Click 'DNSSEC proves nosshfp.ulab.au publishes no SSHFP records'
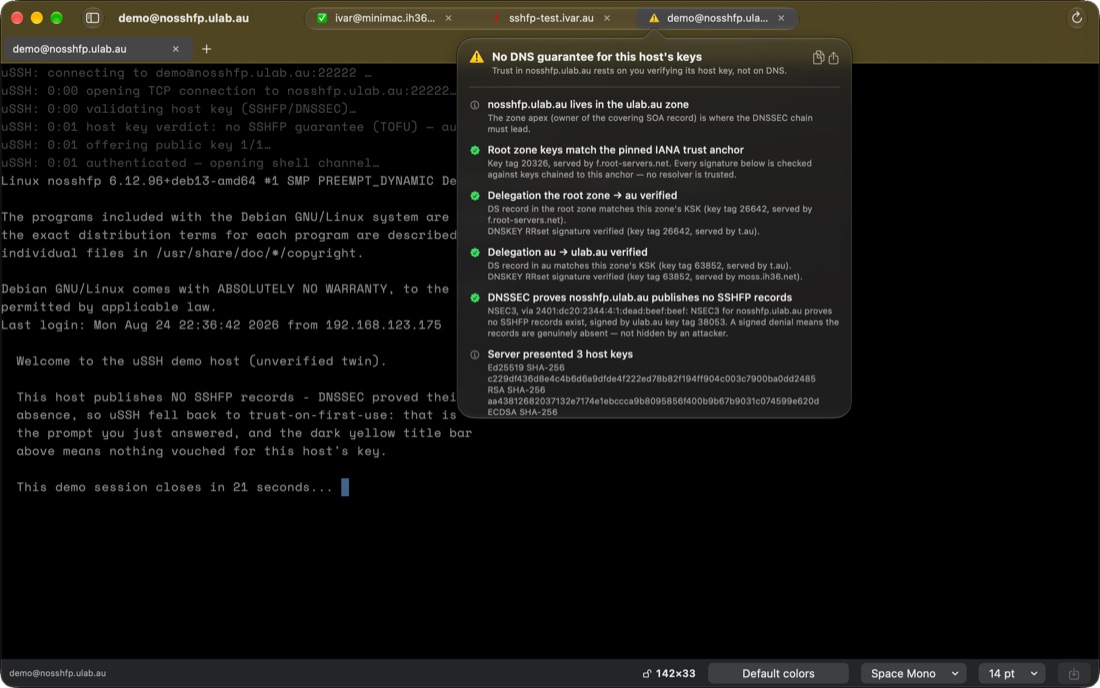This screenshot has width=1100, height=688. point(640,298)
